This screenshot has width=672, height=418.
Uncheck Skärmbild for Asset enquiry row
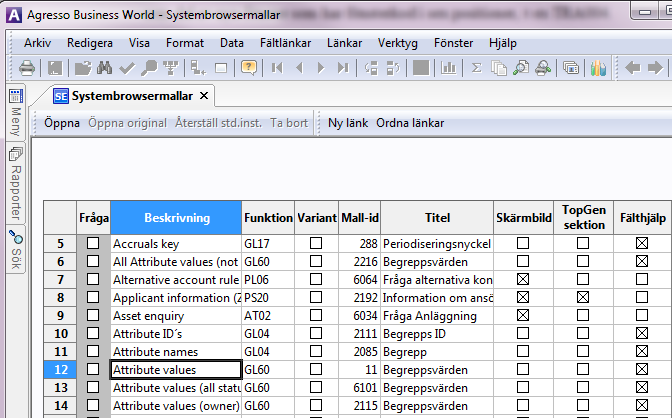[523, 316]
